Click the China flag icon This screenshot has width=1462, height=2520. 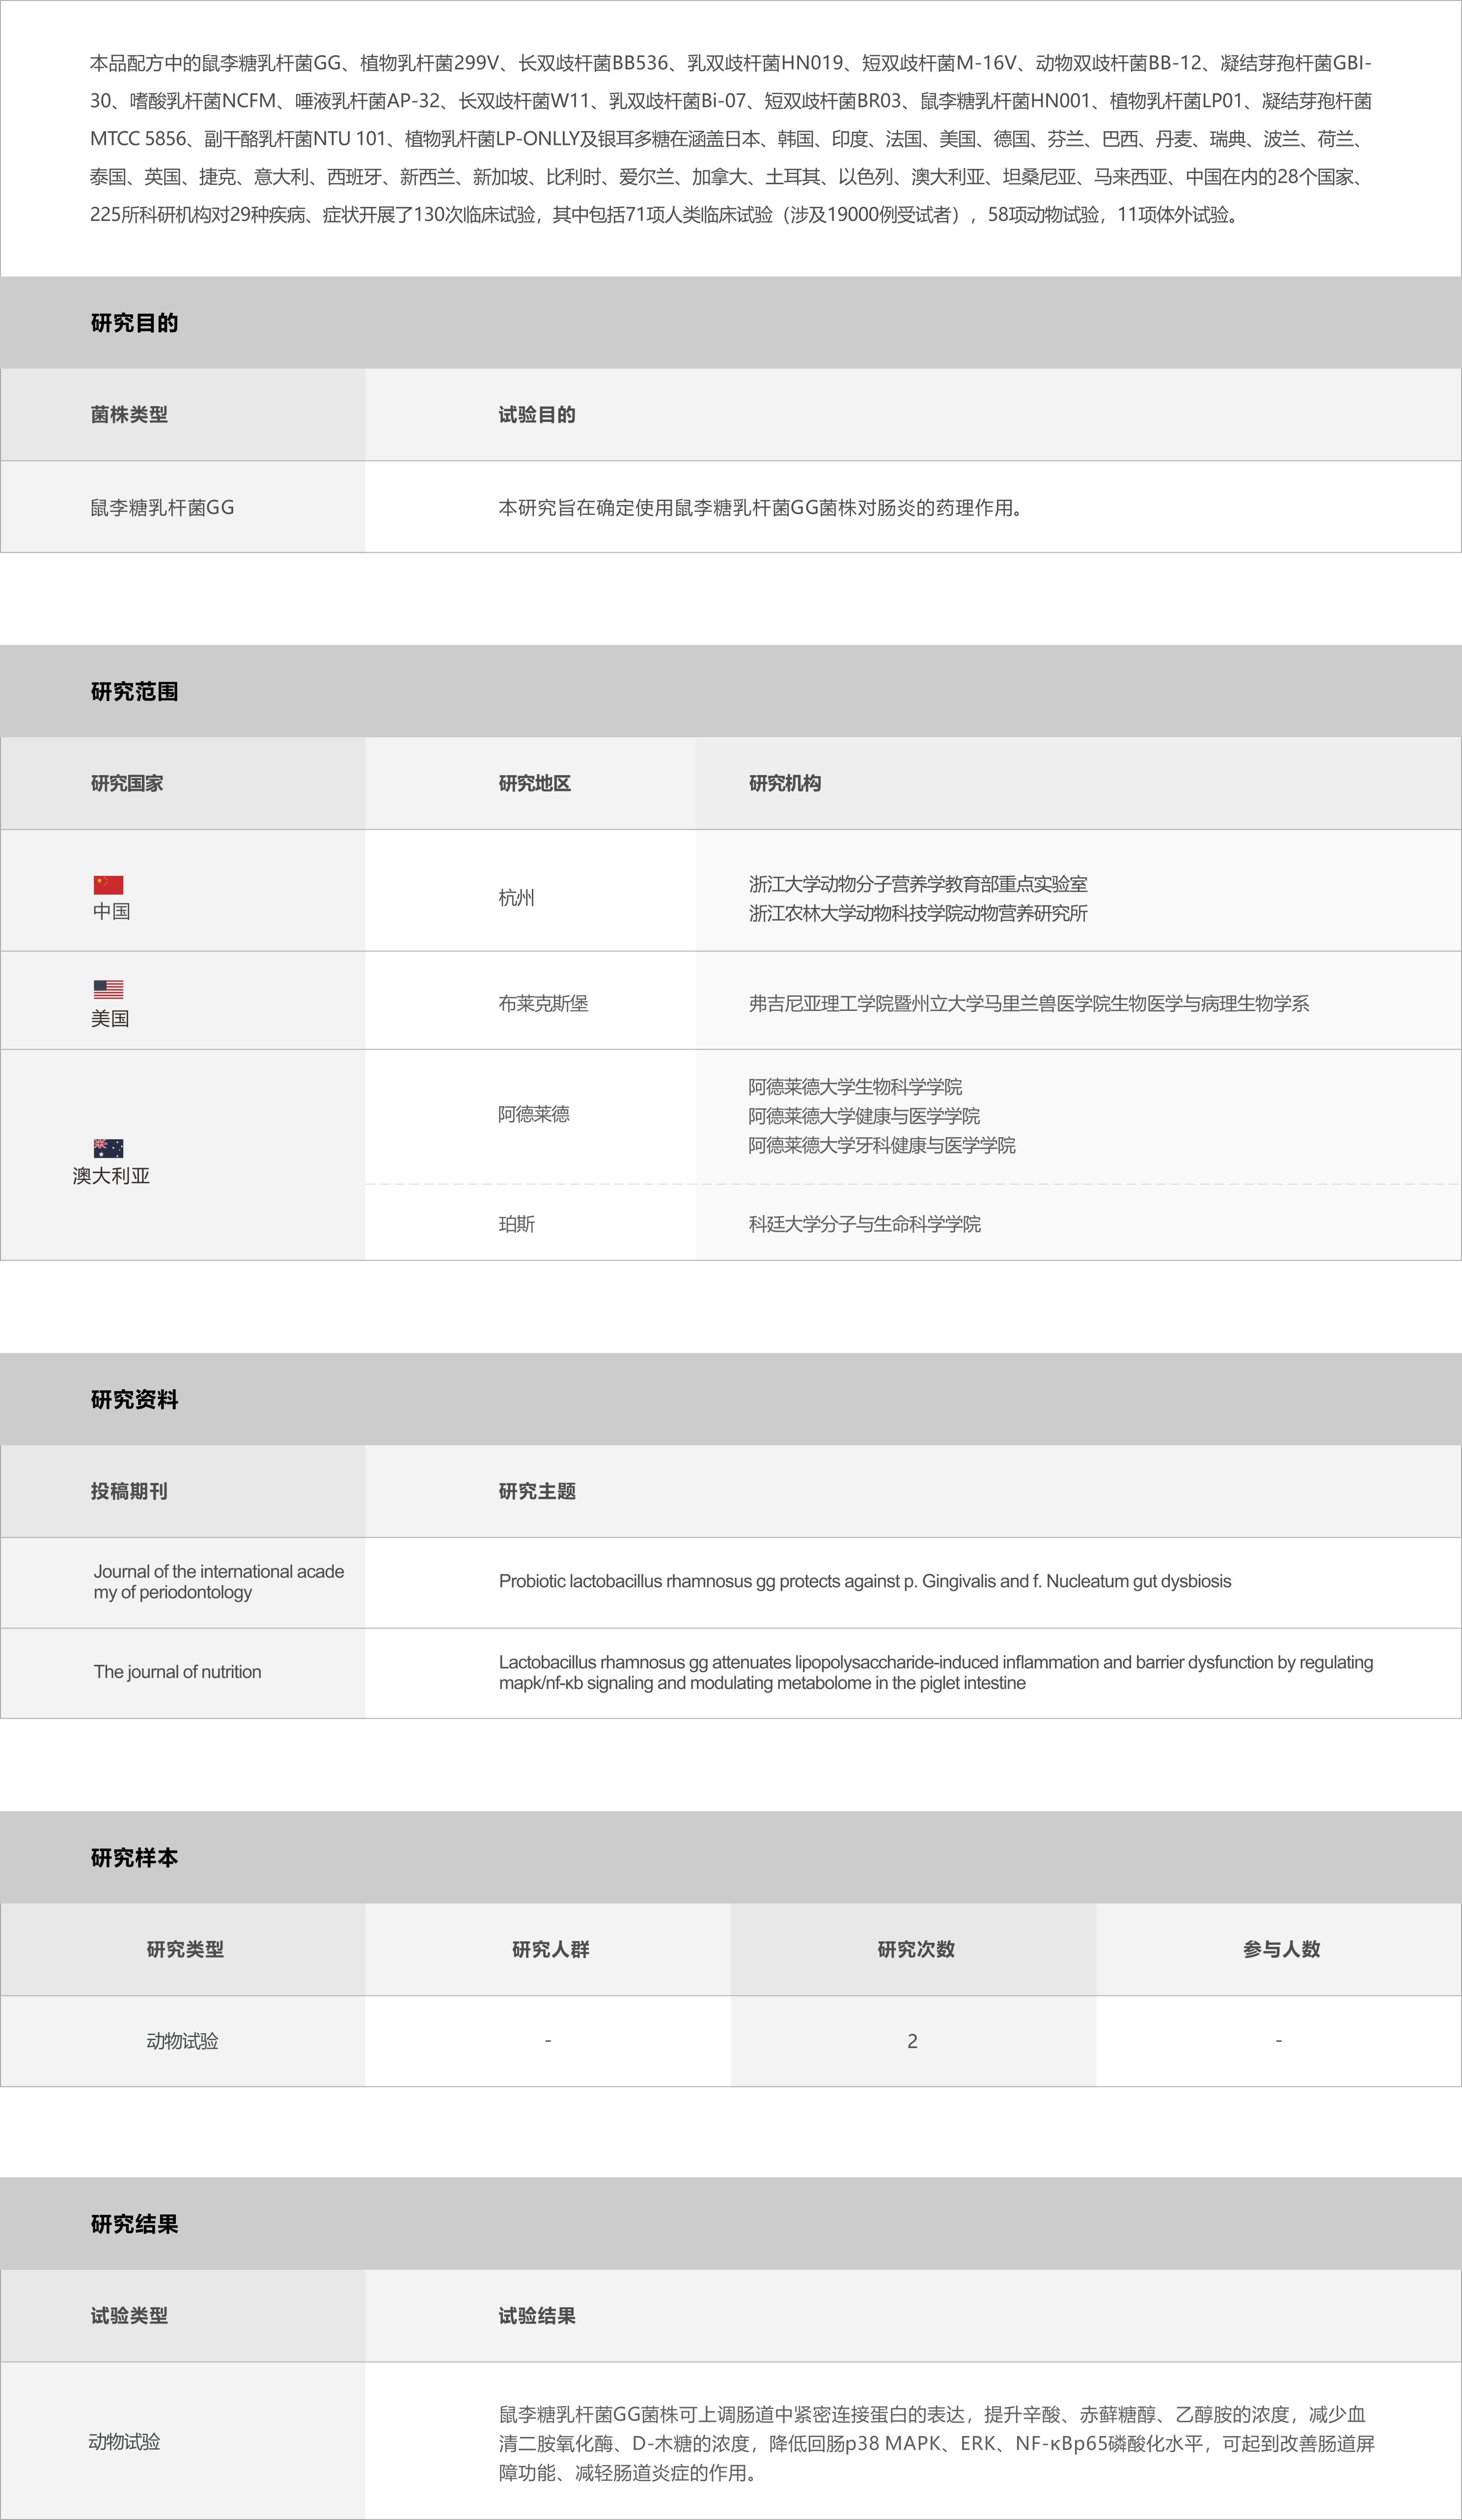108,885
